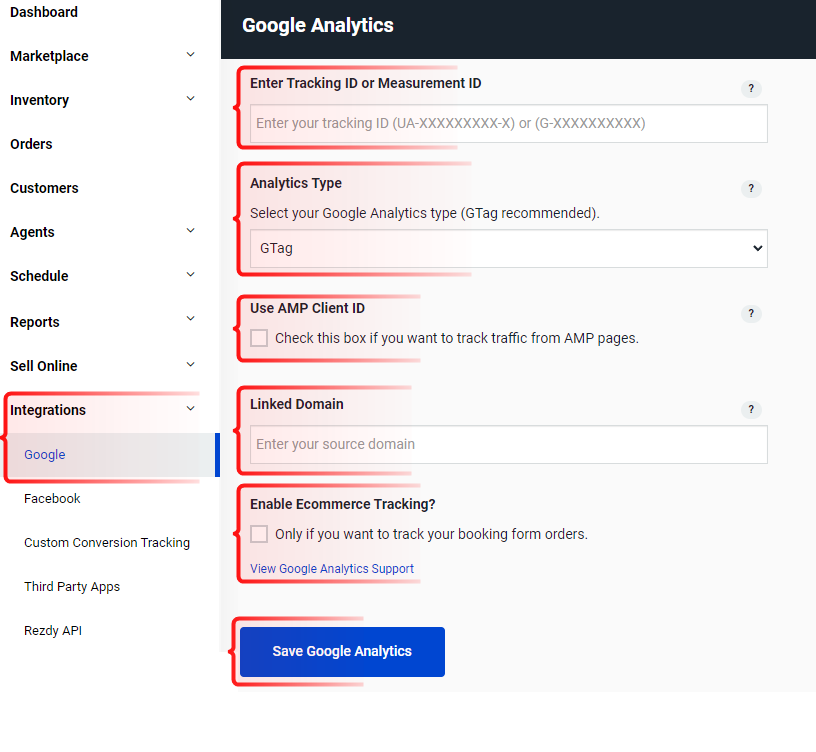Click the Marketplace menu label
The width and height of the screenshot is (816, 752).
pyautogui.click(x=49, y=56)
